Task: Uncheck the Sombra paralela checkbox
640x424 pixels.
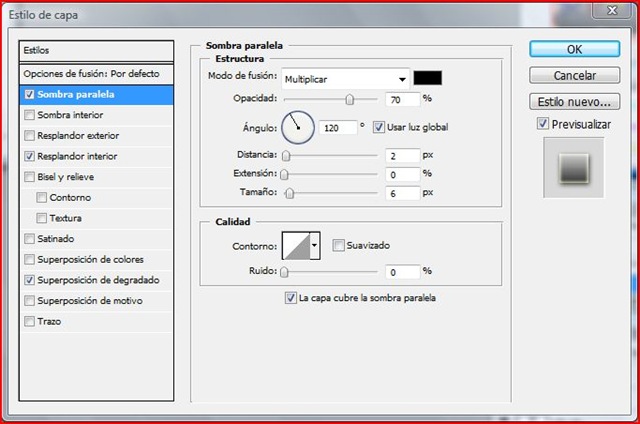Action: 29,95
